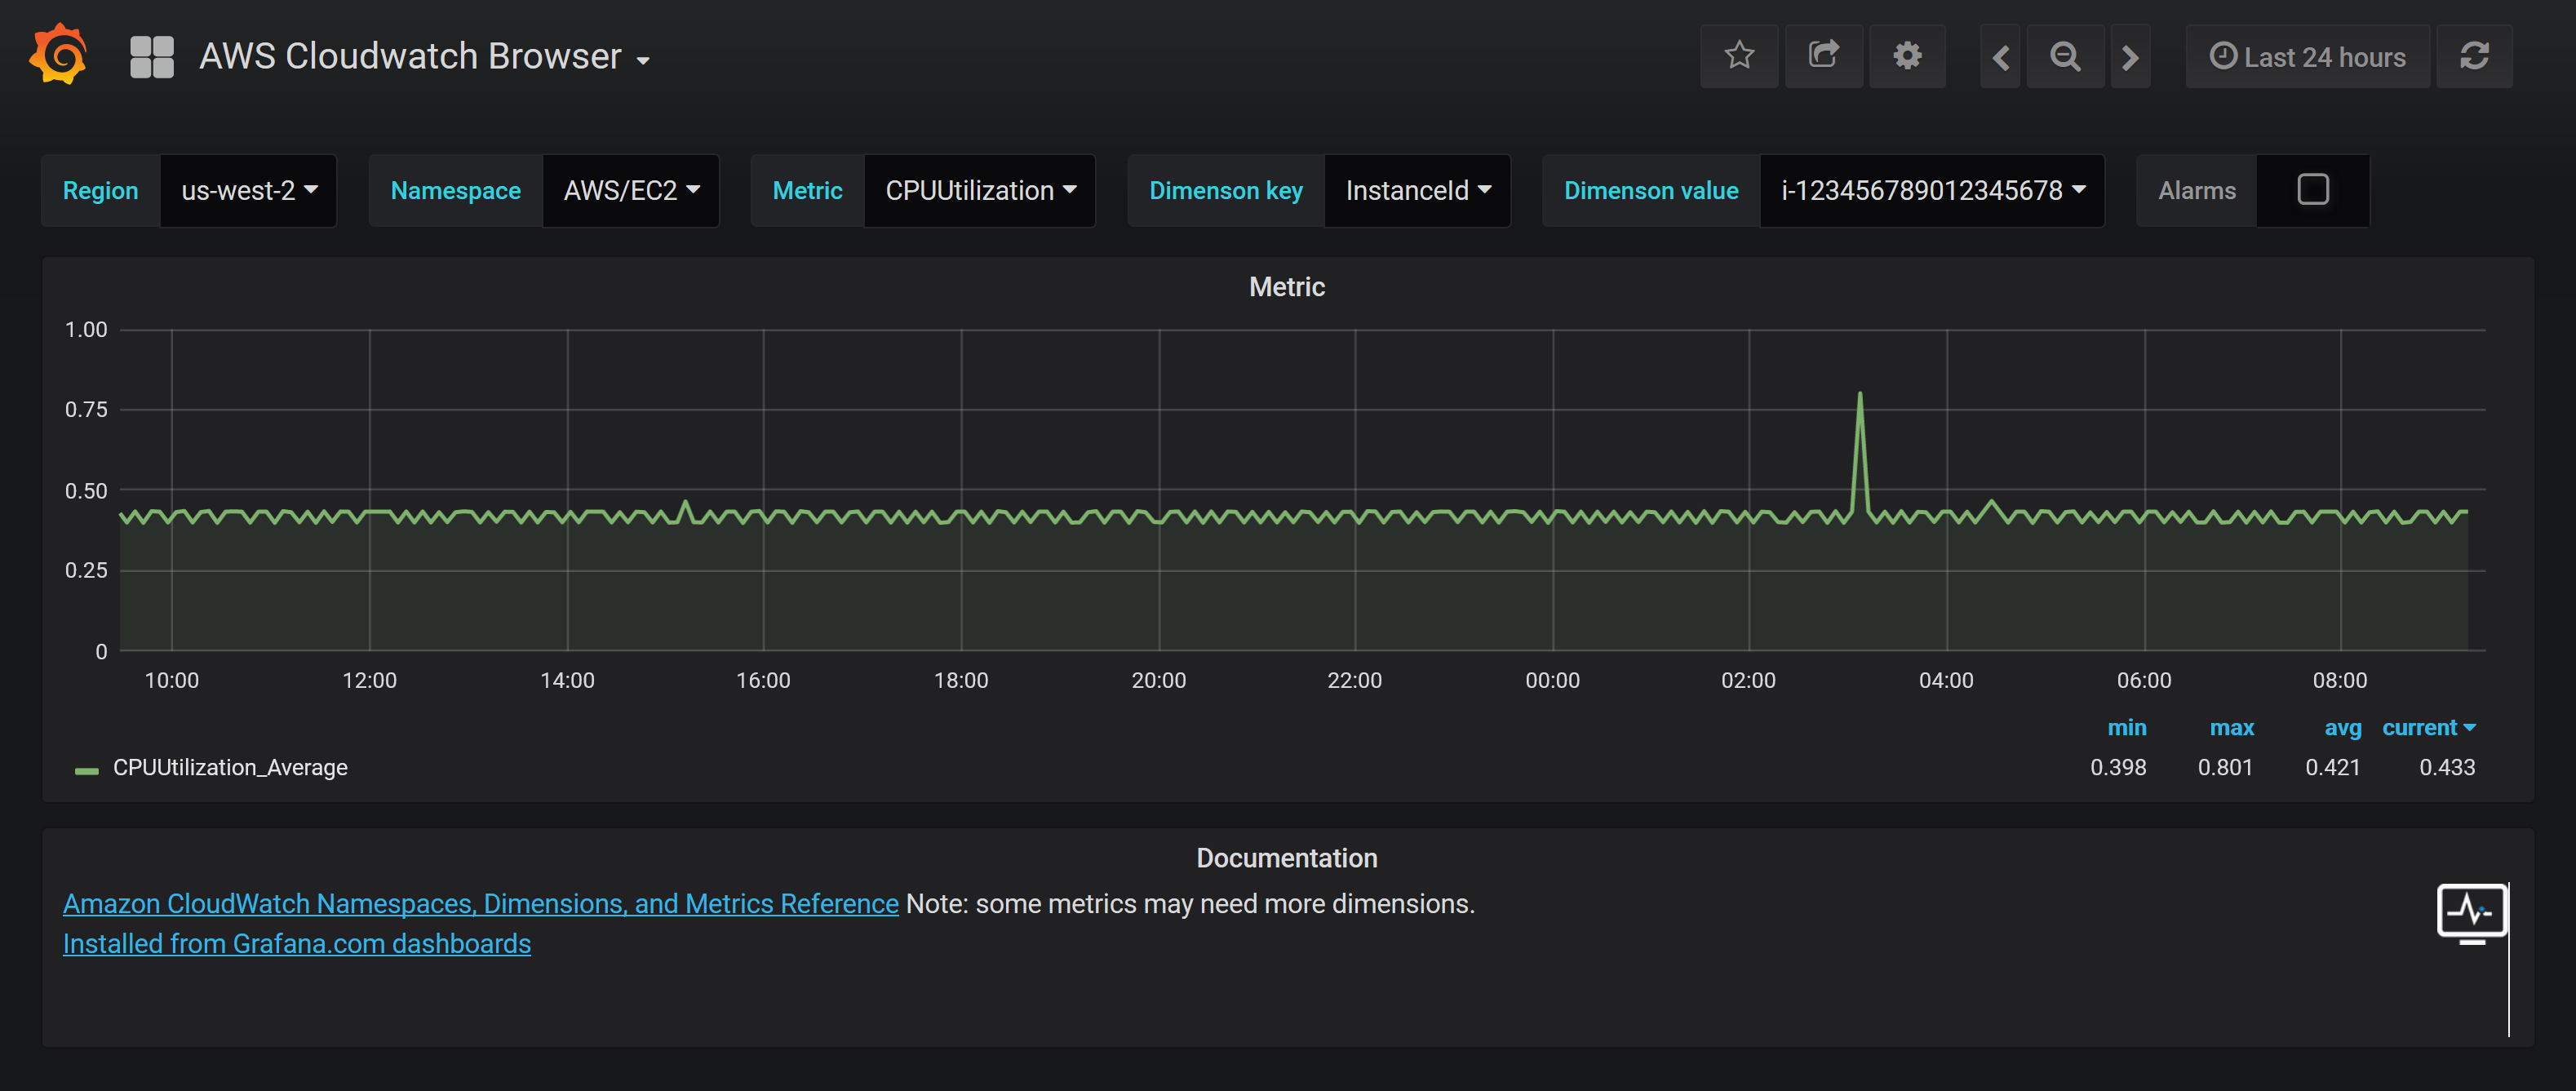The height and width of the screenshot is (1091, 2576).
Task: Enable the Alarms checkbox
Action: (2312, 190)
